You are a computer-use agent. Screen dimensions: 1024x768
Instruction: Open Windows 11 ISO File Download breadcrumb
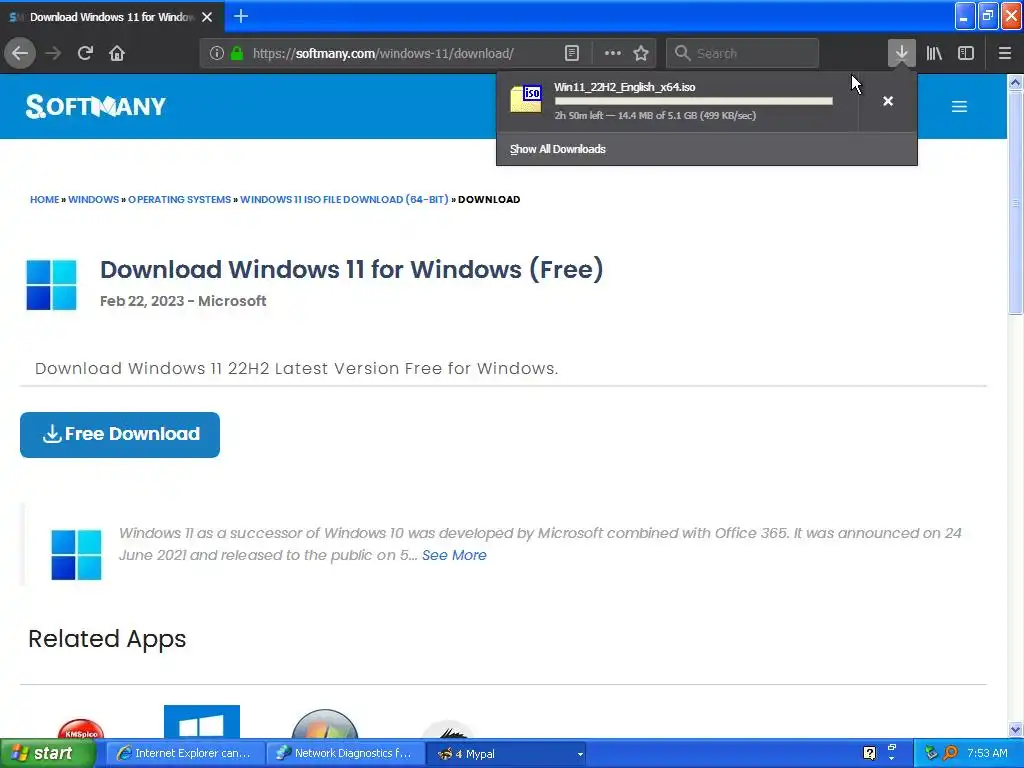tap(344, 199)
